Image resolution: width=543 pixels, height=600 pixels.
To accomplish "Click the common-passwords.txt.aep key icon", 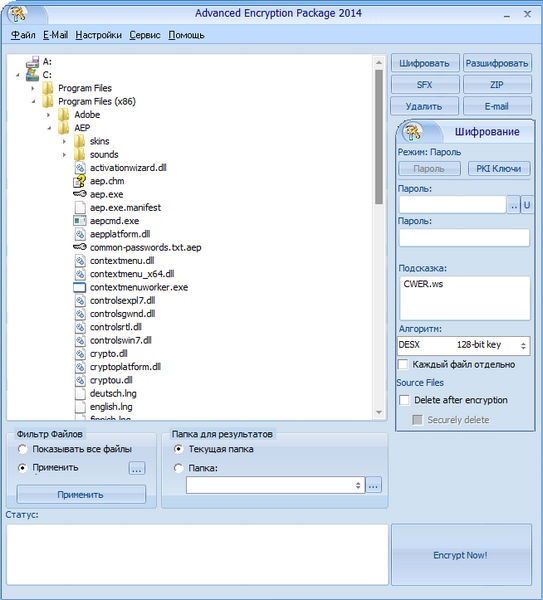I will (x=80, y=247).
